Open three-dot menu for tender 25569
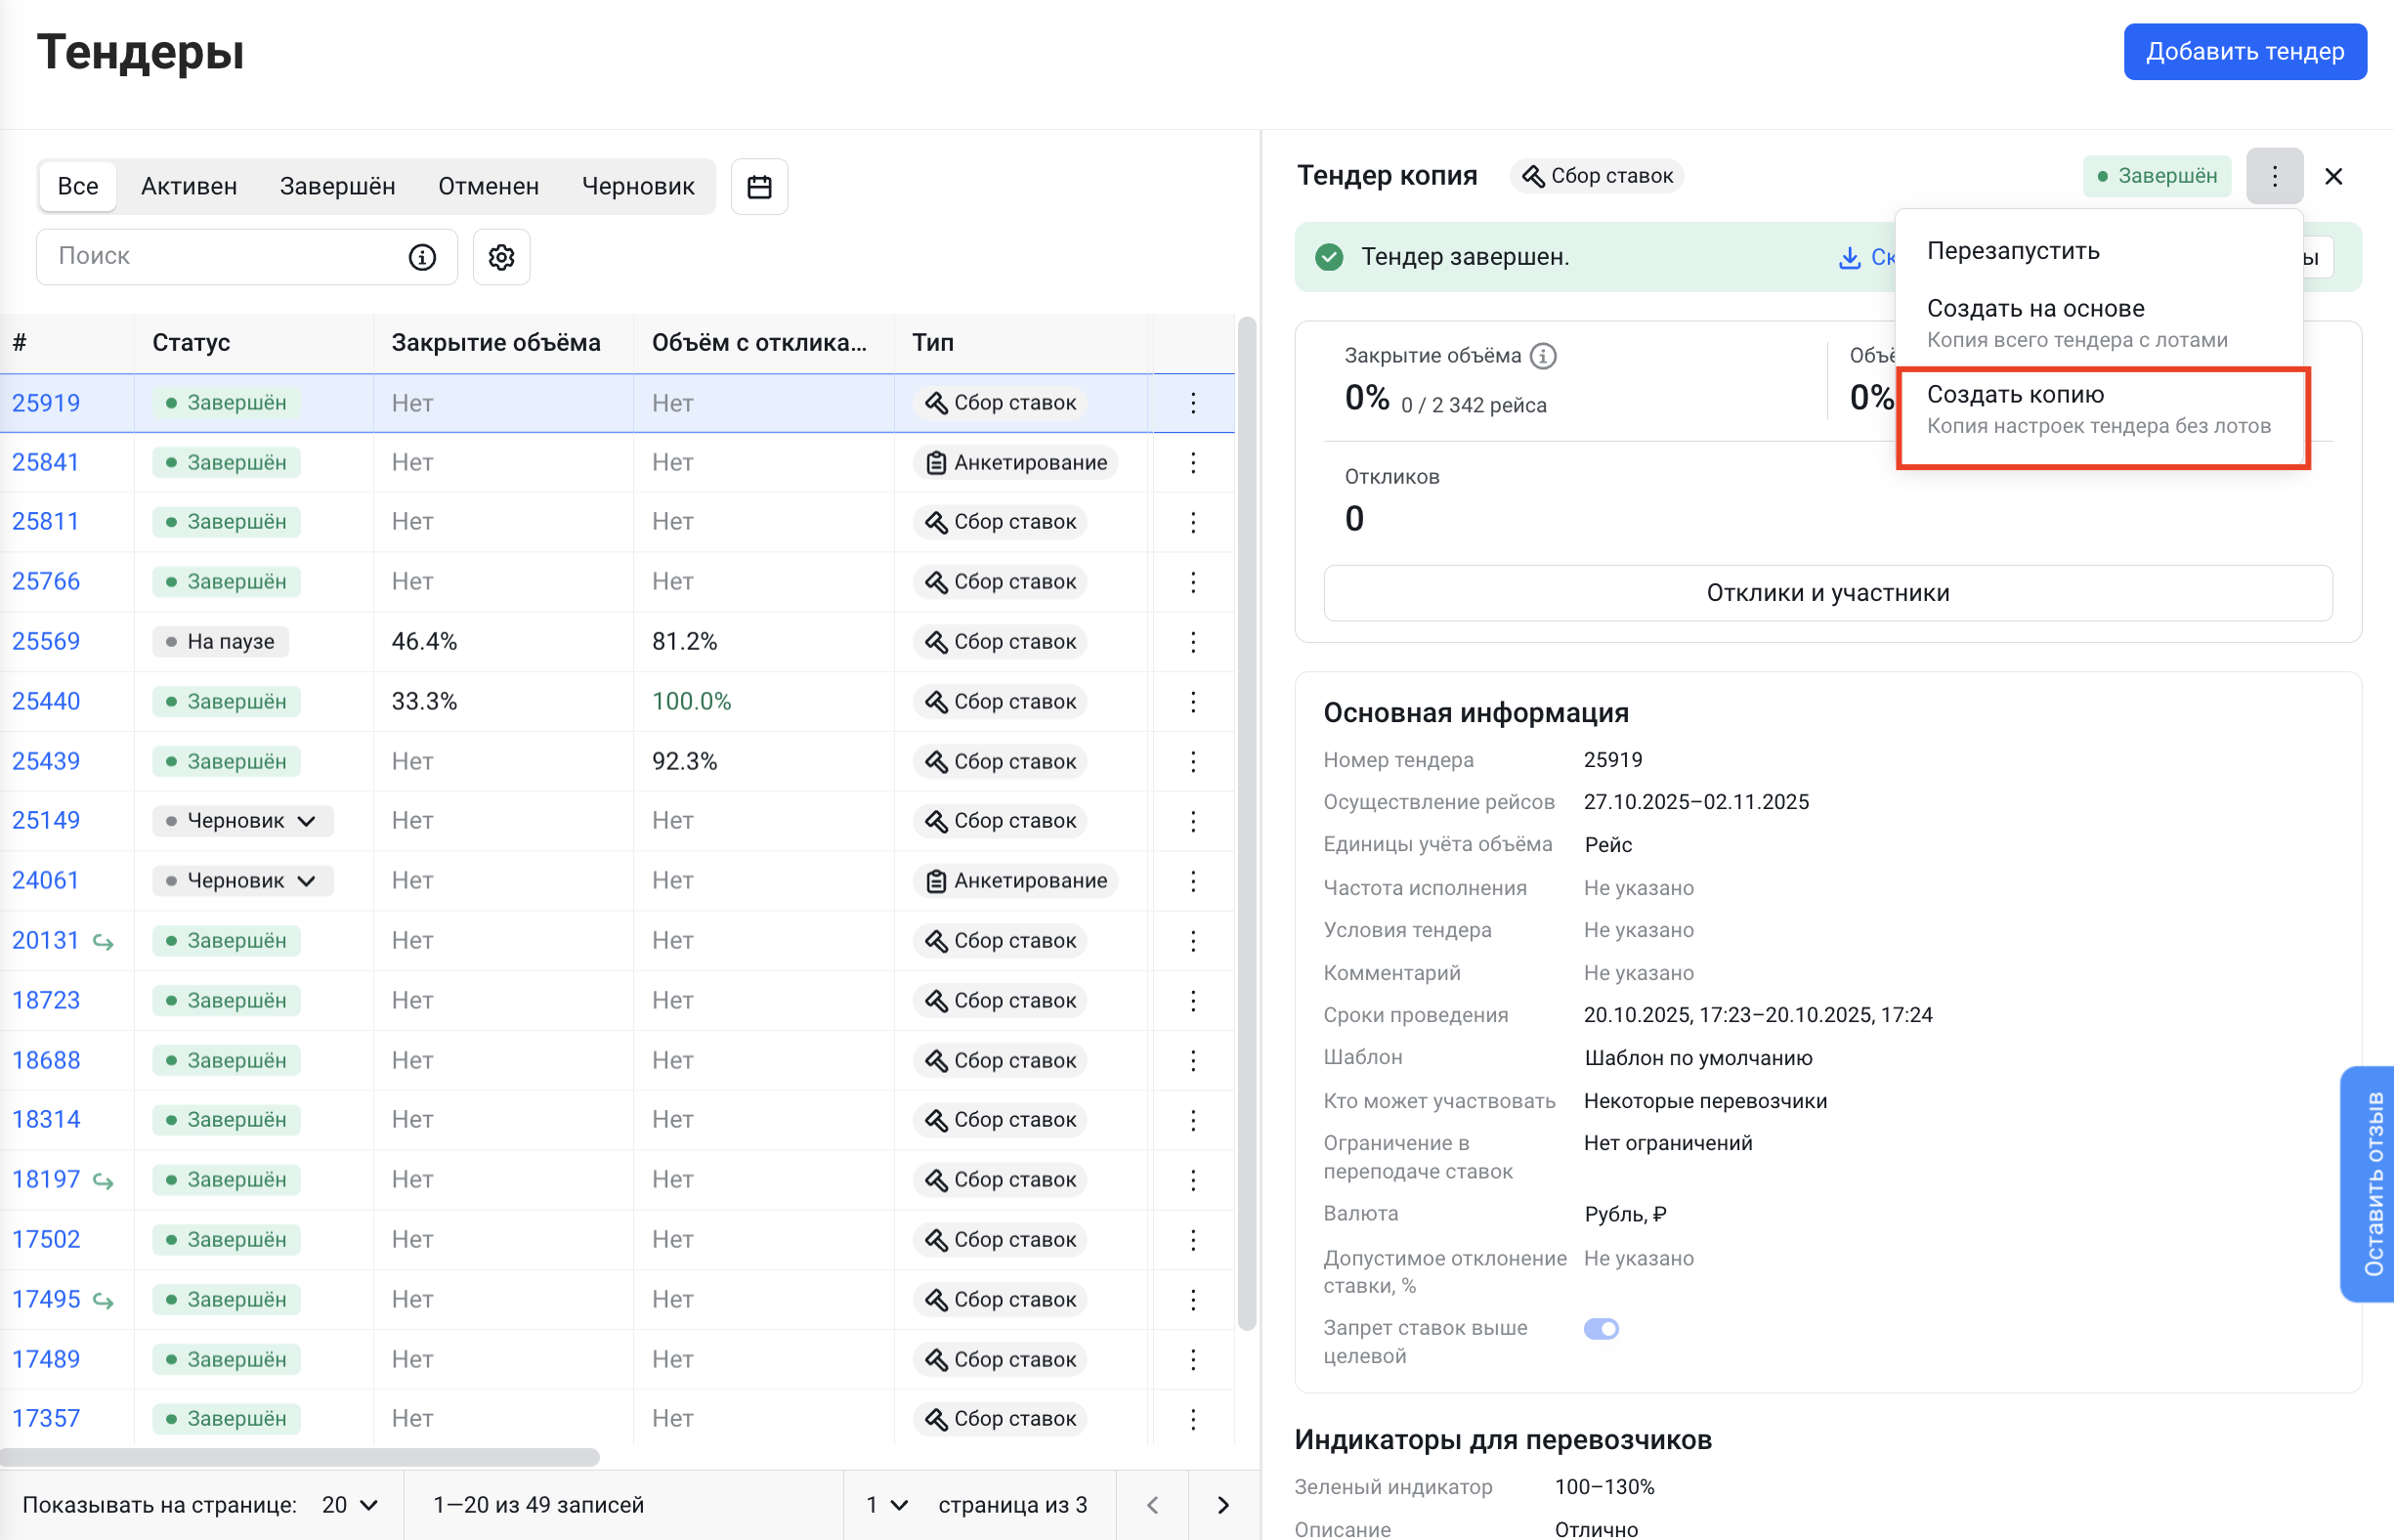 [1192, 642]
